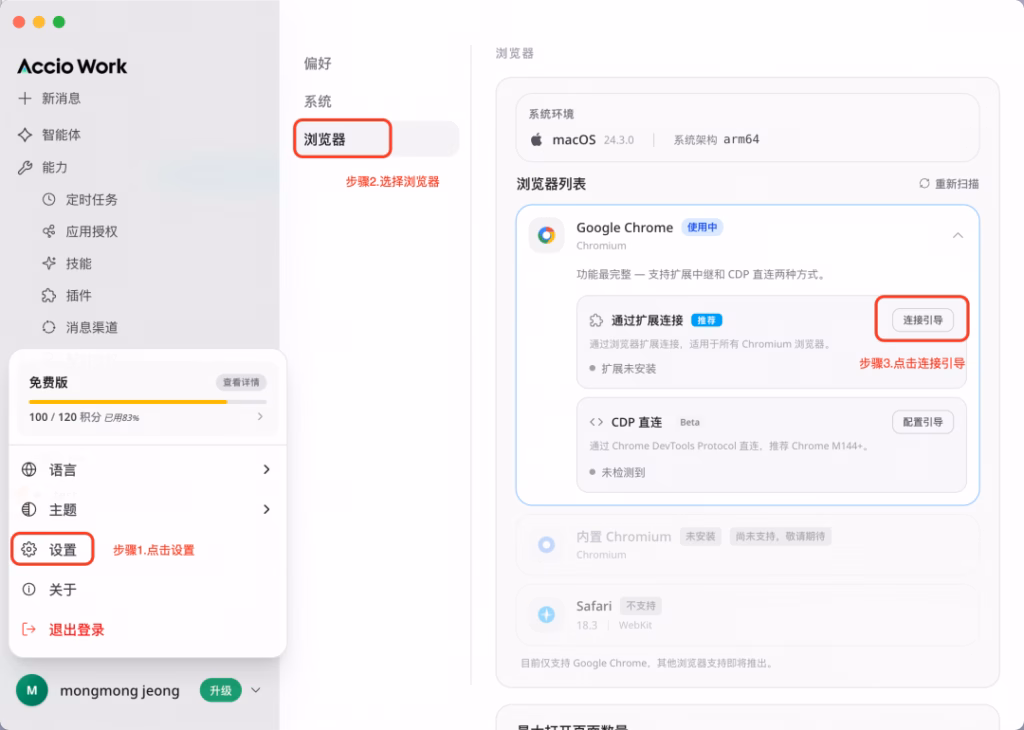Click the Google Chrome logo icon
Viewport: 1024px width, 730px height.
547,235
